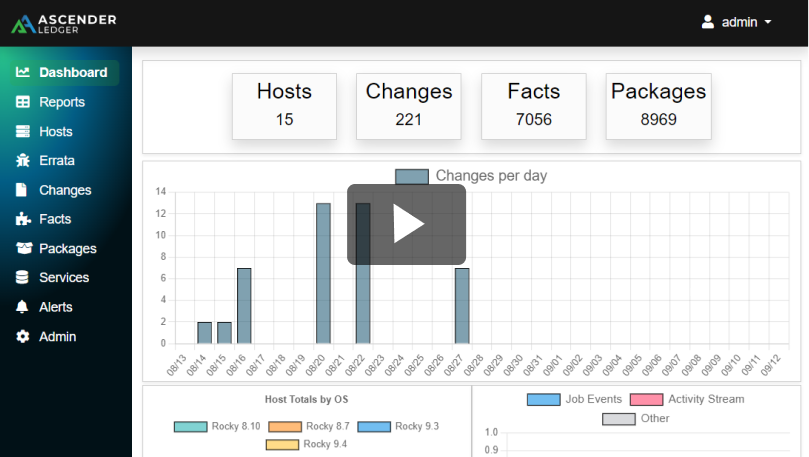Click the Rocky 9.4 legend label
809x457 pixels.
point(325,444)
